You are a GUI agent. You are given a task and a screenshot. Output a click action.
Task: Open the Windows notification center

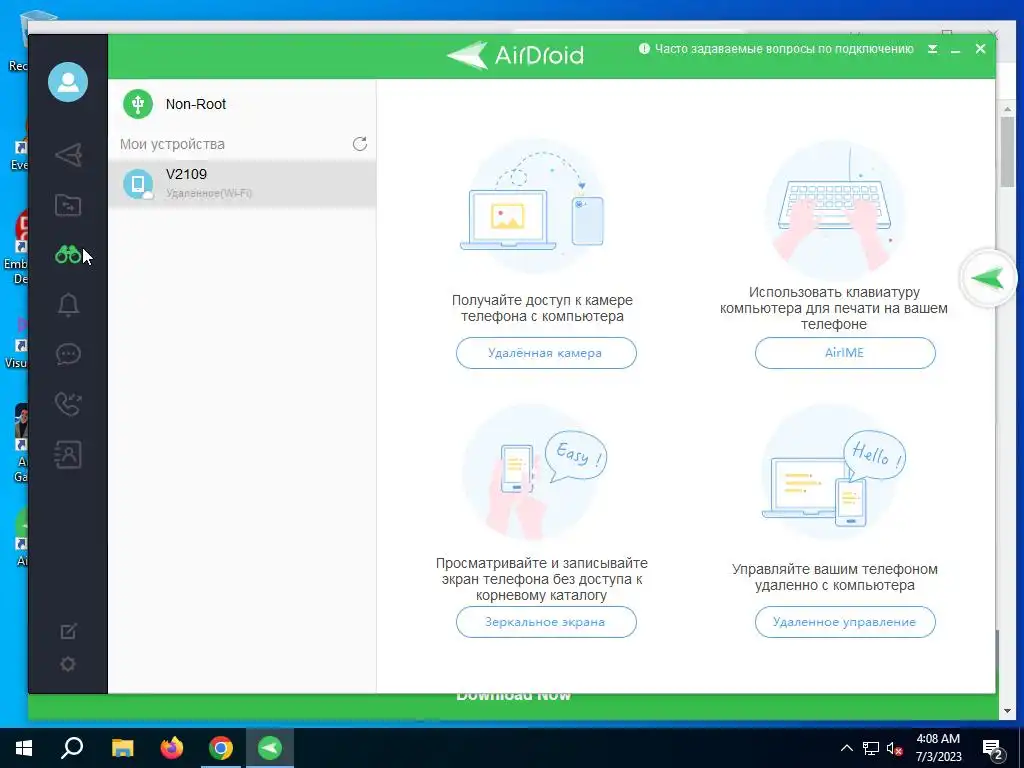pos(993,748)
